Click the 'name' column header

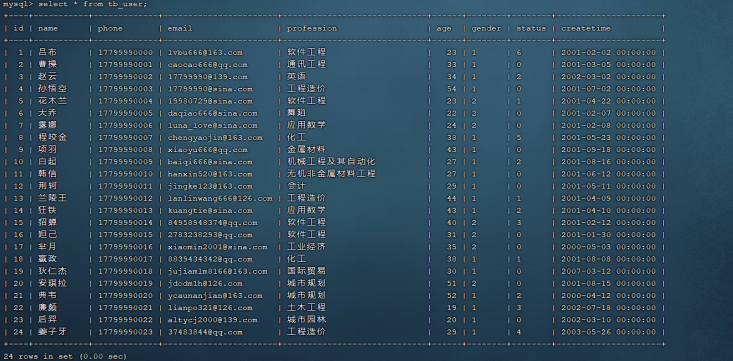click(x=48, y=29)
